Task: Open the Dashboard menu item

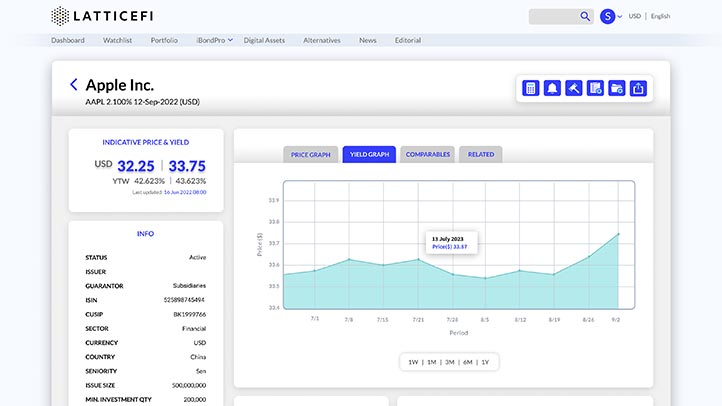Action: 68,40
